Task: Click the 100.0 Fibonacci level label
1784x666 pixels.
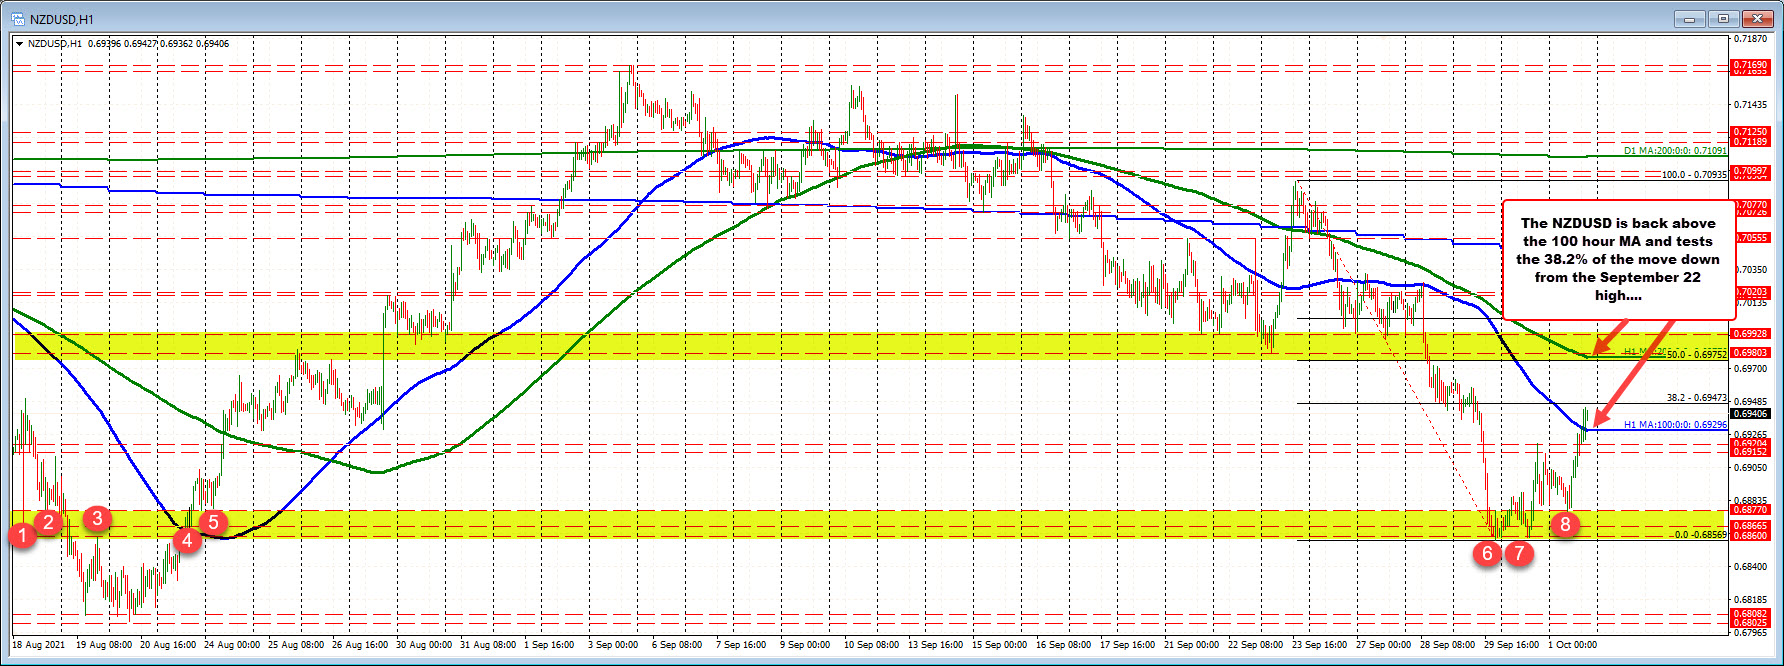Action: click(x=1694, y=175)
